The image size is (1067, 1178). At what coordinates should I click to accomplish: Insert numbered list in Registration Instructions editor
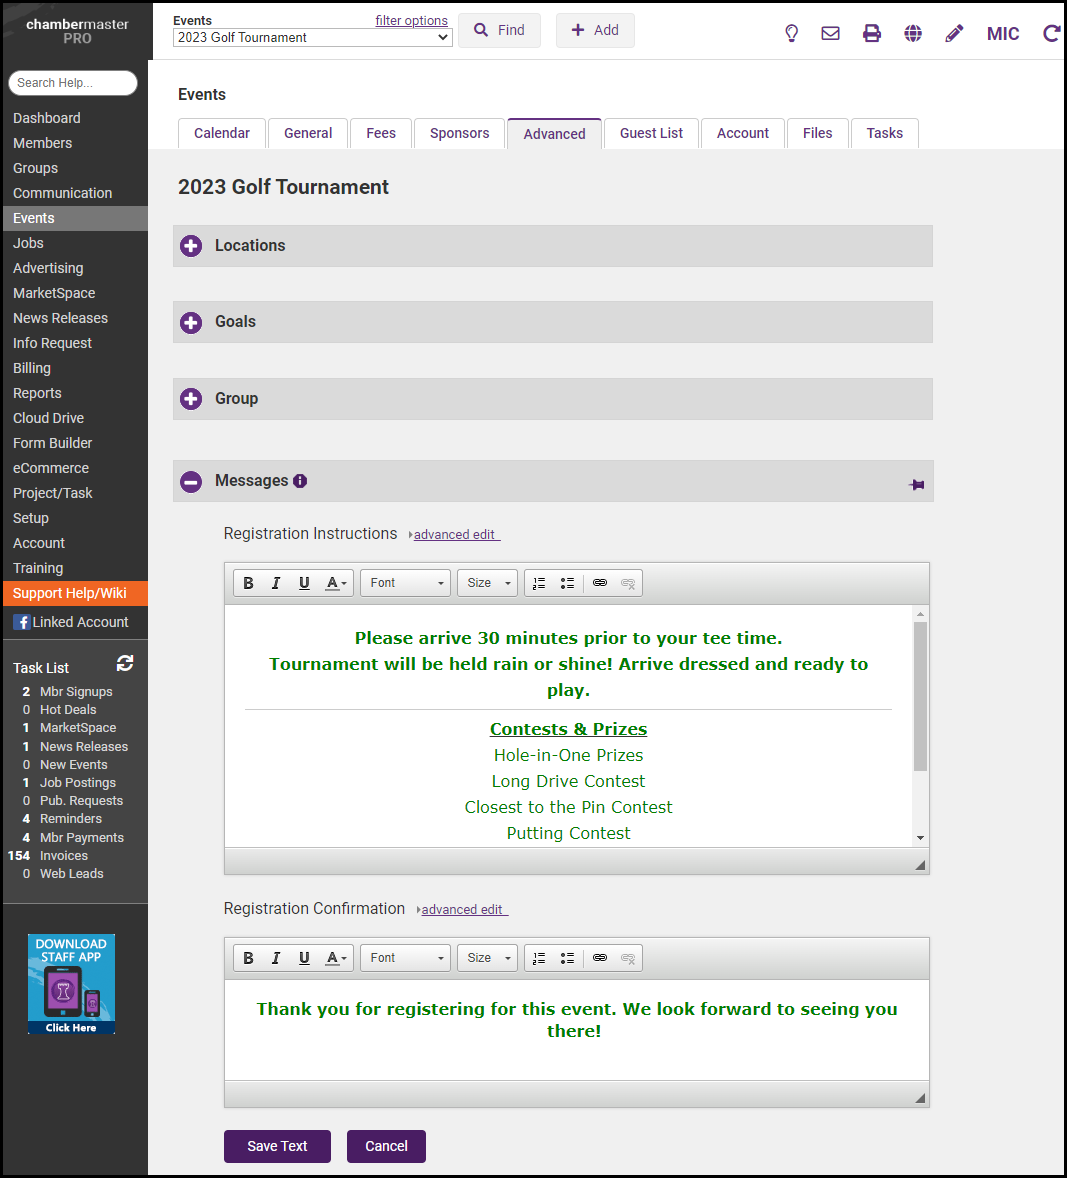coord(539,583)
